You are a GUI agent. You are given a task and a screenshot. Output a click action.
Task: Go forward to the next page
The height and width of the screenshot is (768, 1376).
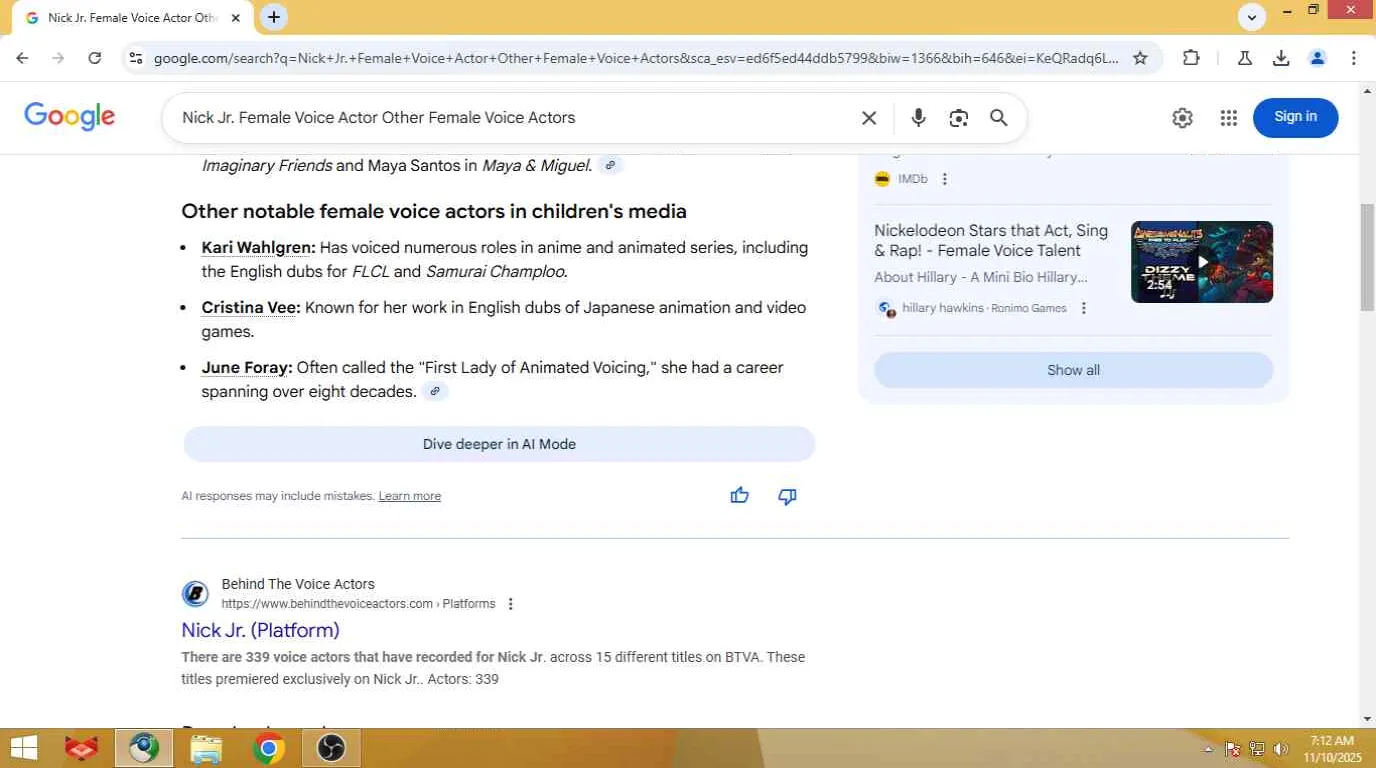click(x=58, y=58)
